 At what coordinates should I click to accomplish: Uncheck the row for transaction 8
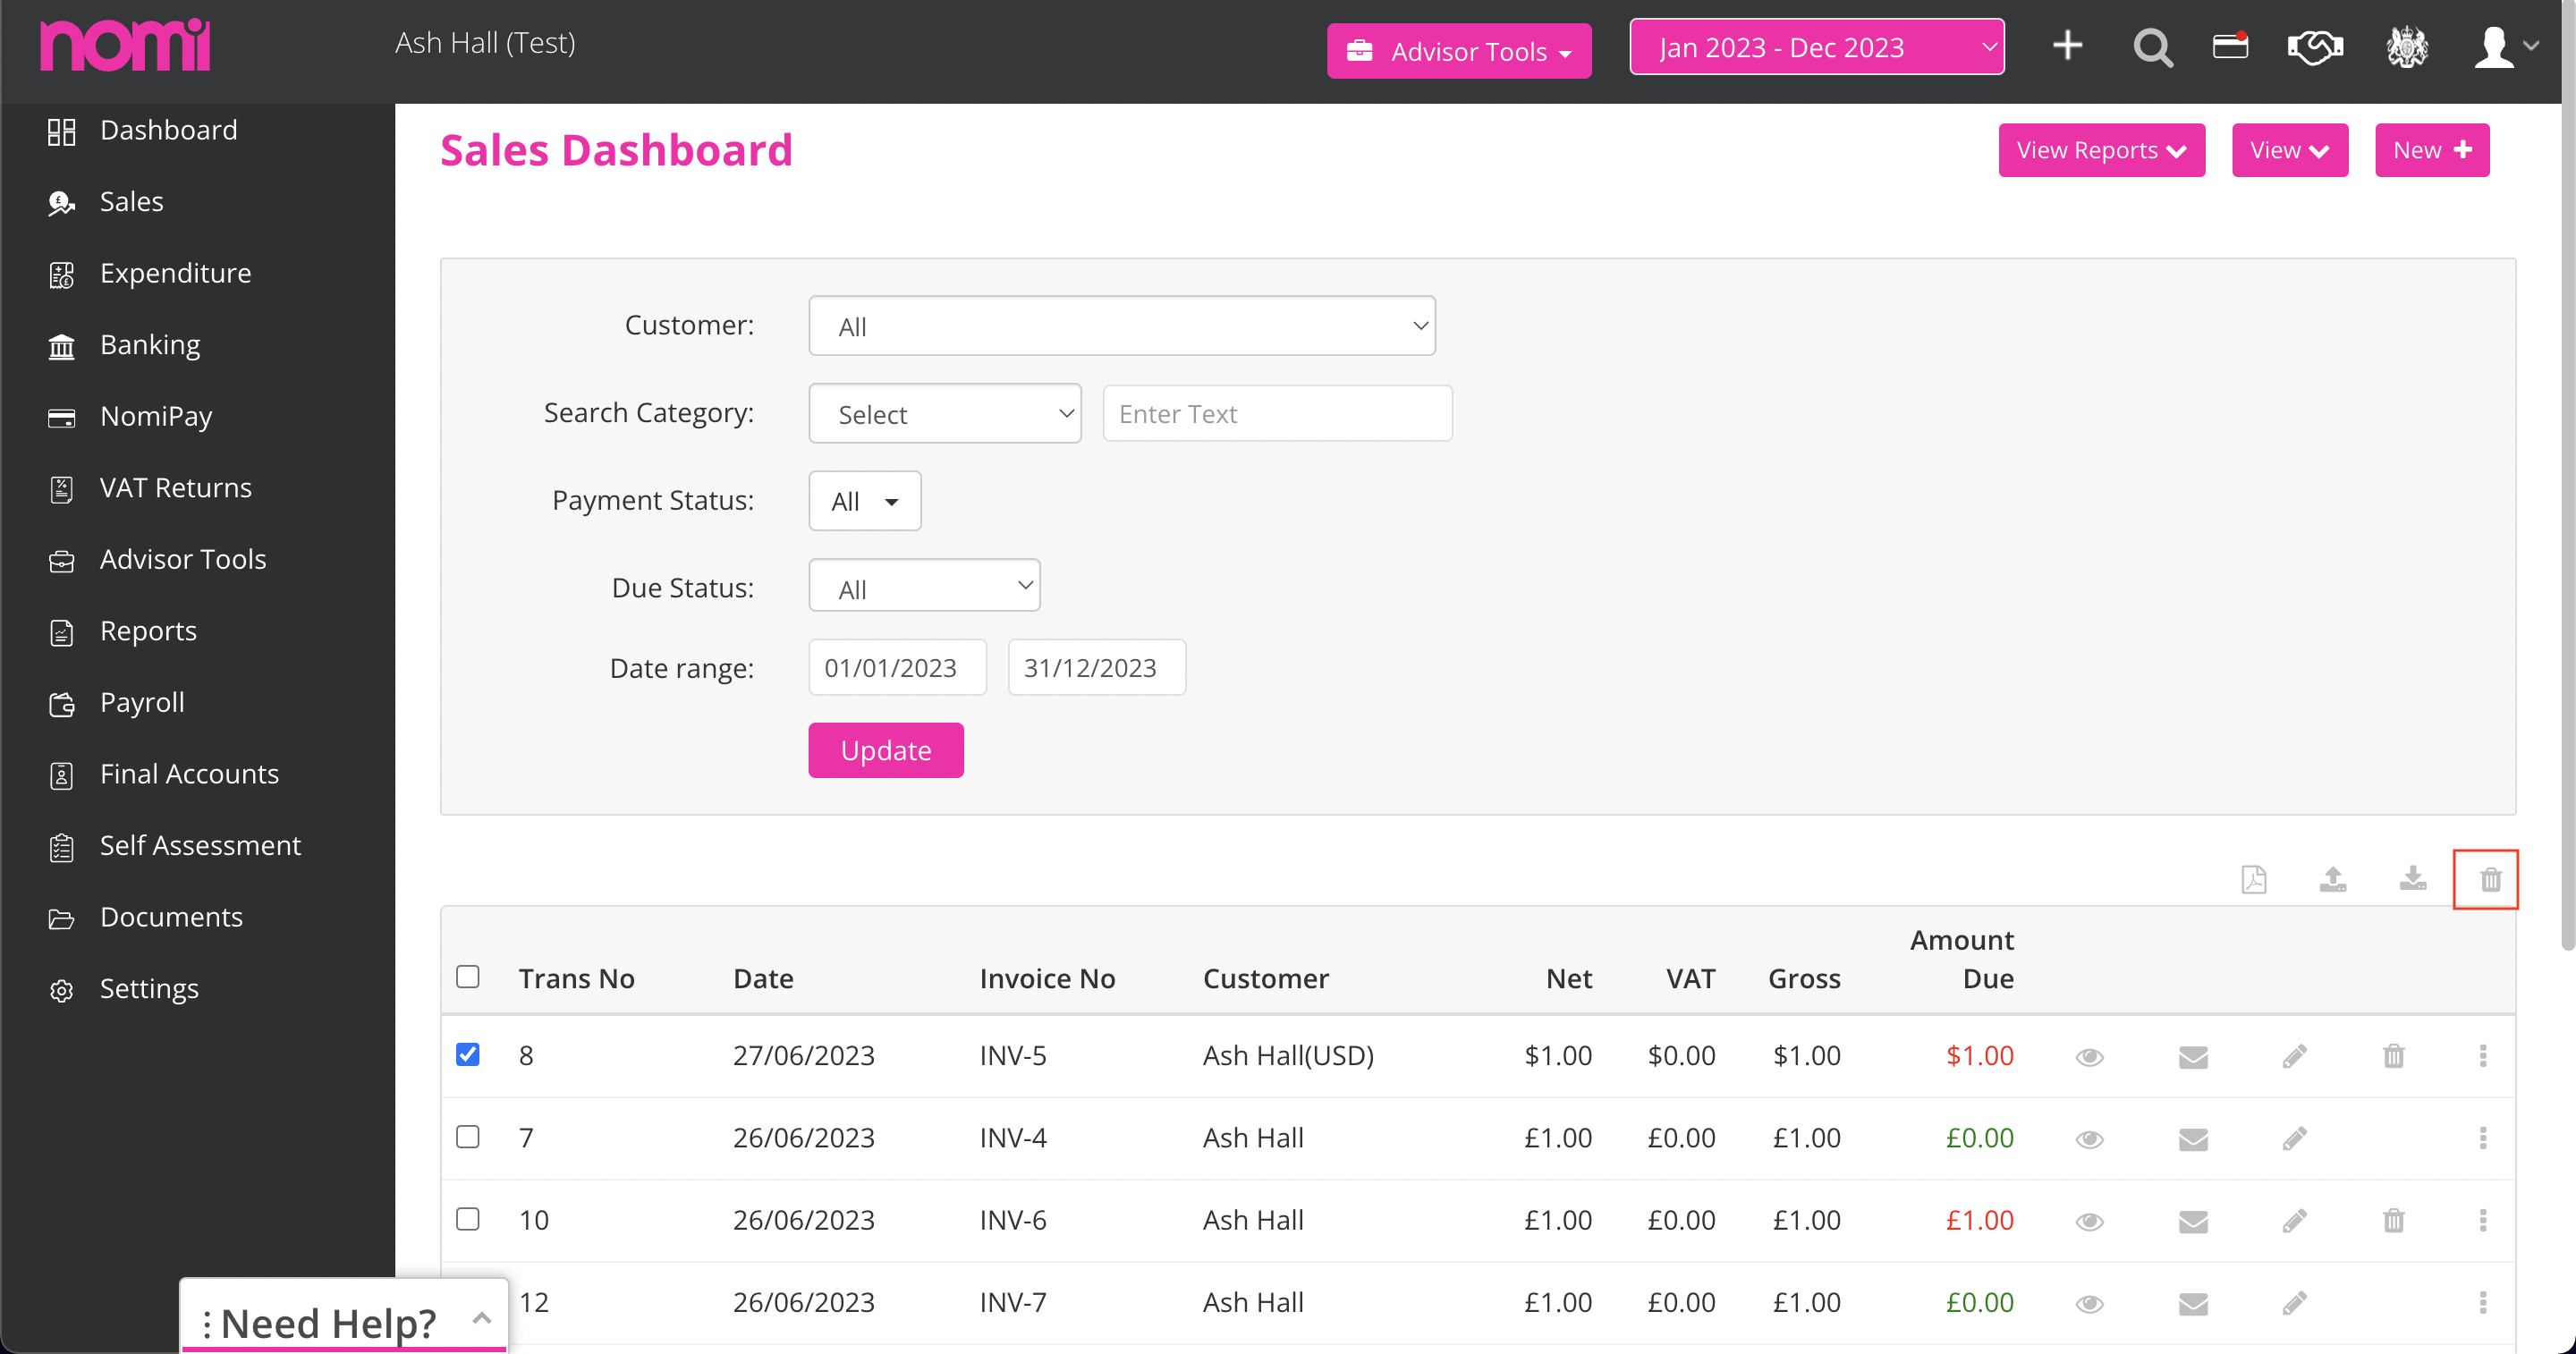(x=468, y=1054)
